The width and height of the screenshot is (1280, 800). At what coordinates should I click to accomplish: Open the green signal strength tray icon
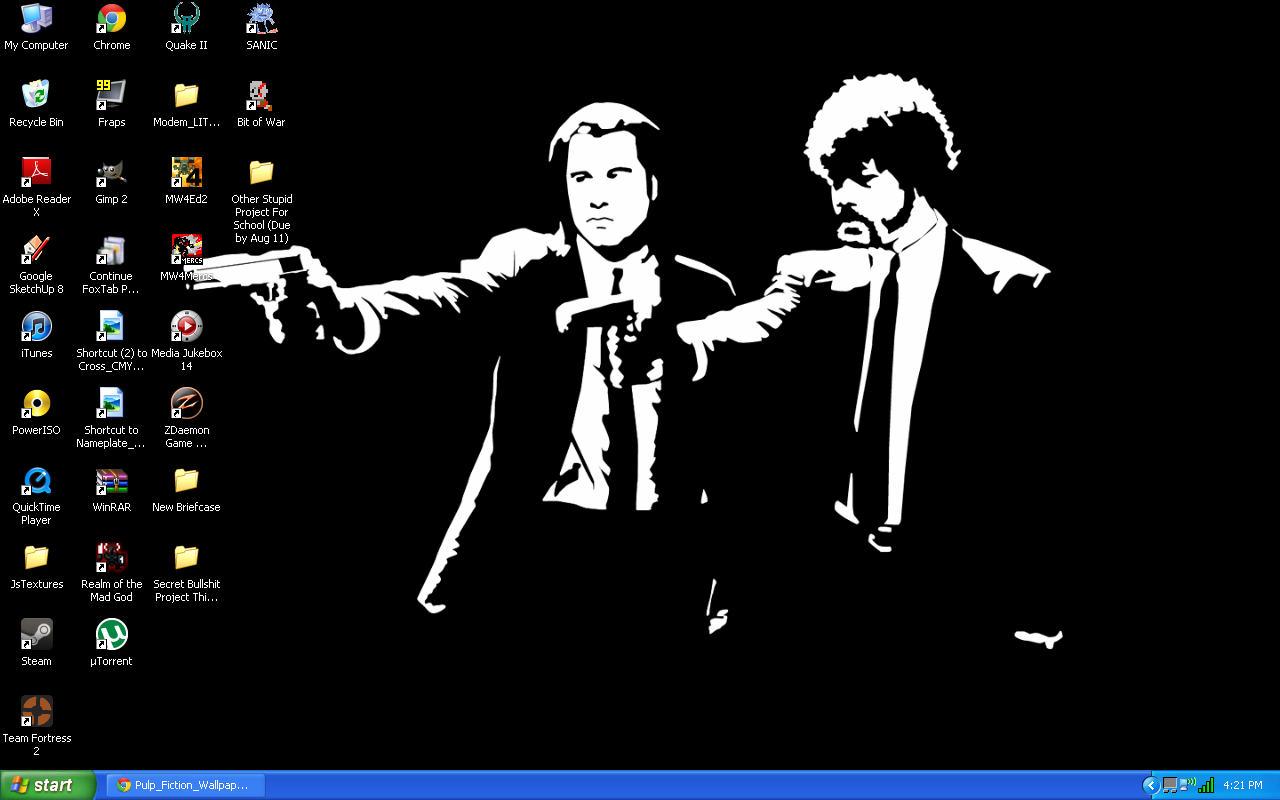click(1206, 785)
